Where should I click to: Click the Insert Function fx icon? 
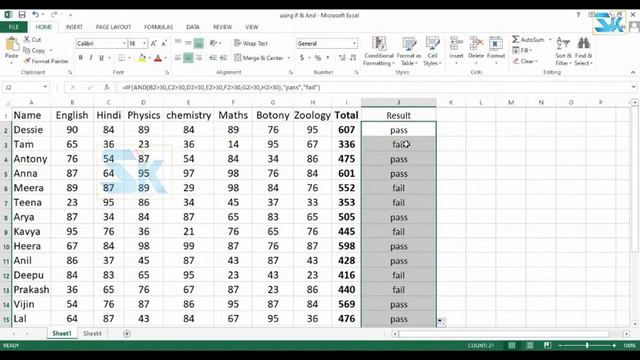(107, 87)
